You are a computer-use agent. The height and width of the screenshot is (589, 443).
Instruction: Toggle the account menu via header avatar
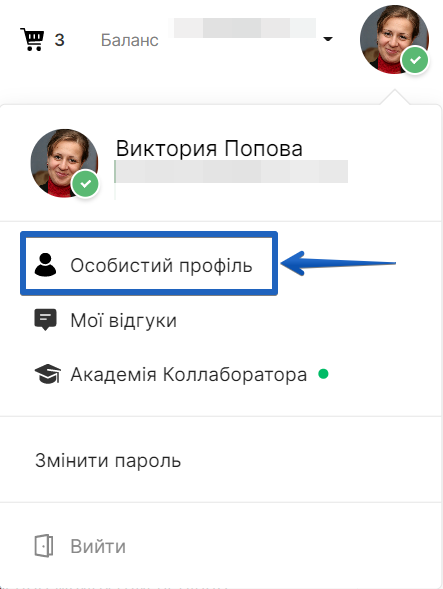394,39
